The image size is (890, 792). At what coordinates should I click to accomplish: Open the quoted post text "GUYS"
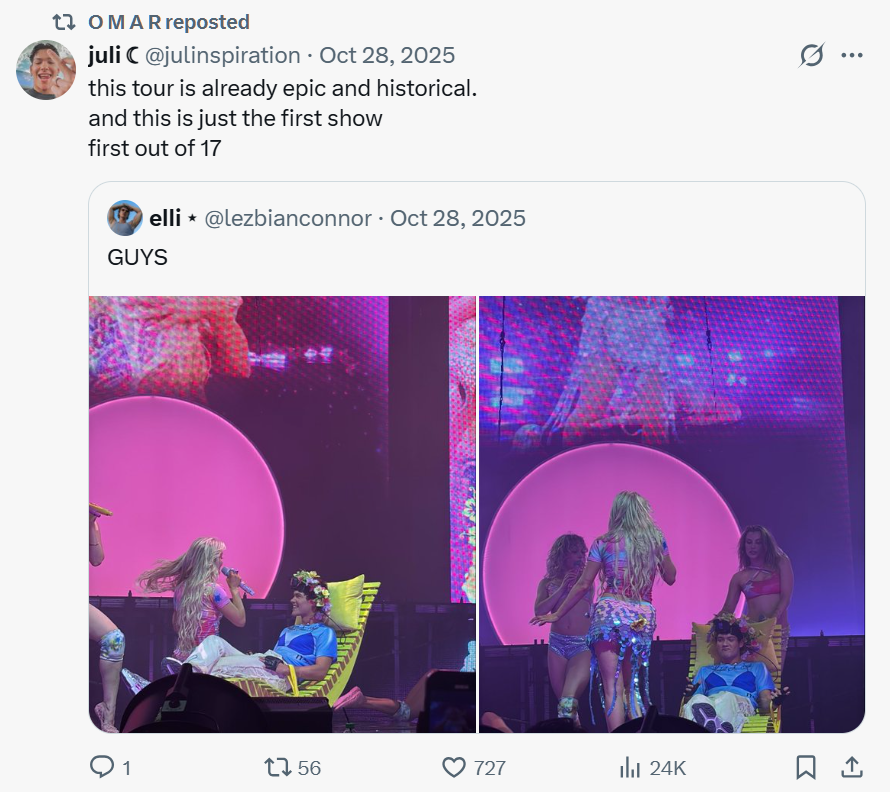coord(138,257)
